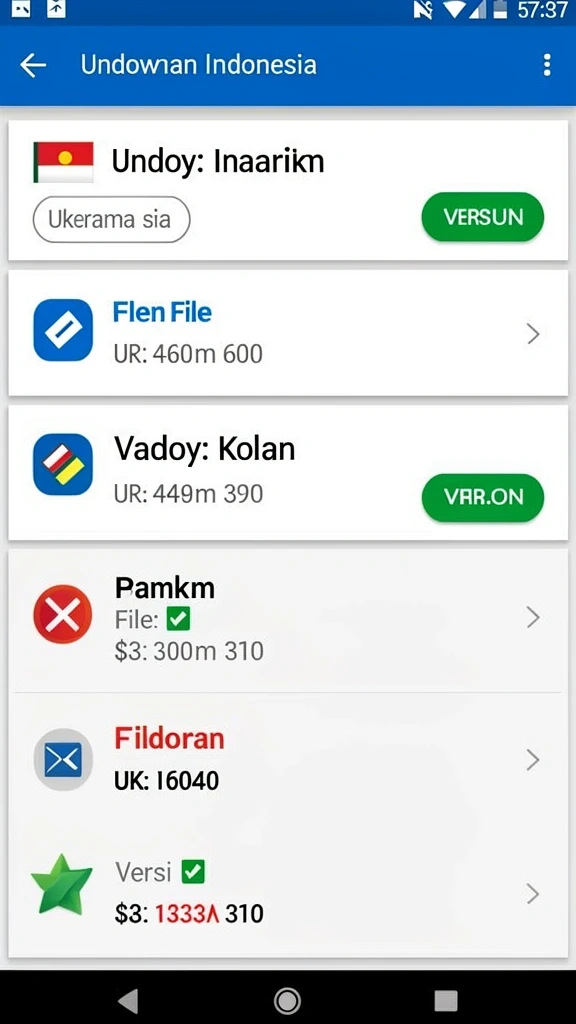The image size is (576, 1024).
Task: Open the red Fildoran title link
Action: (x=169, y=739)
